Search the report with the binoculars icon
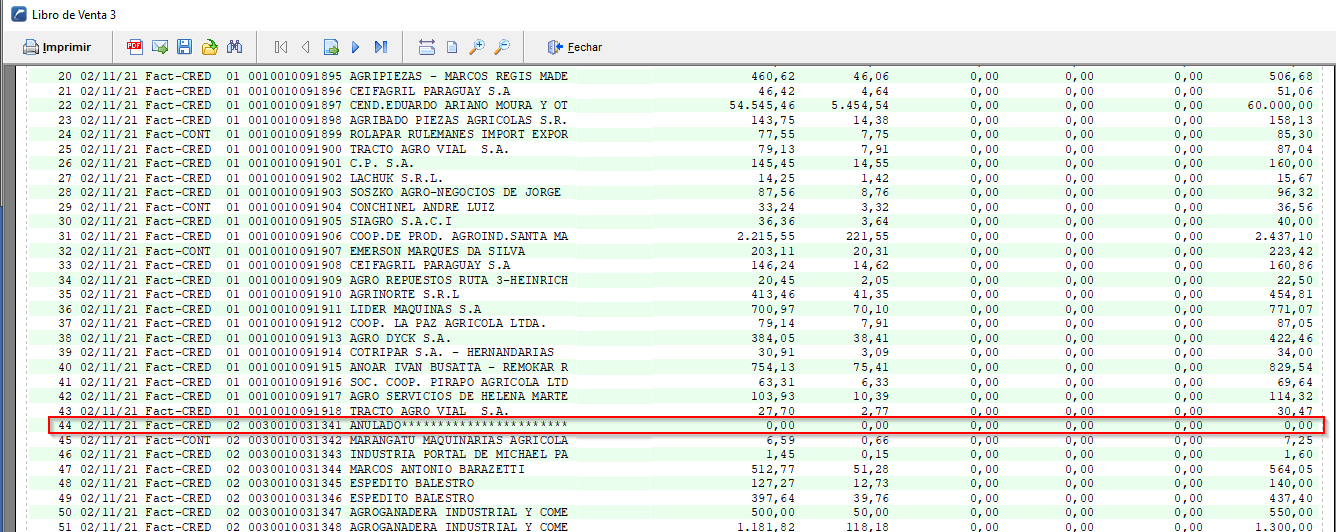The height and width of the screenshot is (532, 1336). (x=235, y=47)
